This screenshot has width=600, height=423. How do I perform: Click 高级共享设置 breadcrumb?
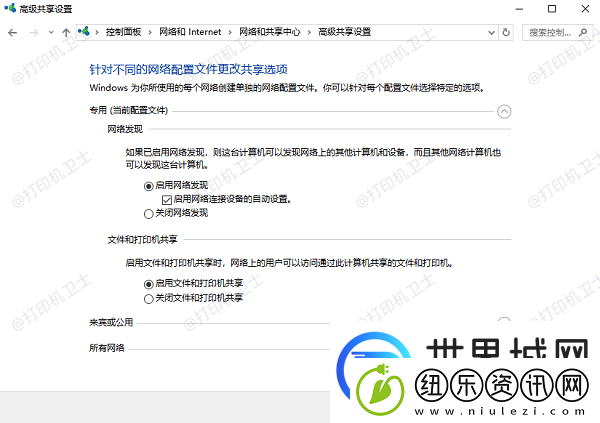(344, 32)
